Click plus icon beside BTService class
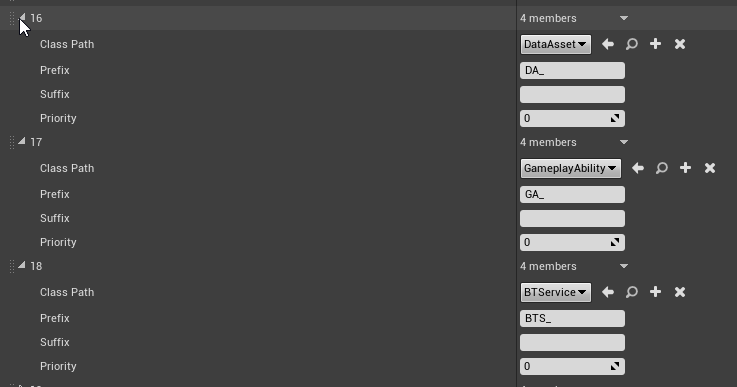The width and height of the screenshot is (737, 387). 655,292
